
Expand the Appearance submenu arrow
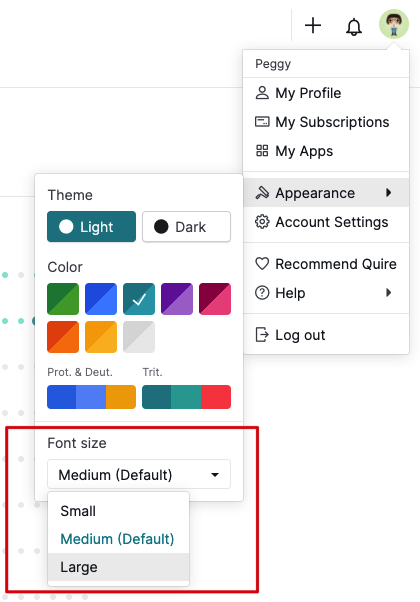click(x=389, y=193)
